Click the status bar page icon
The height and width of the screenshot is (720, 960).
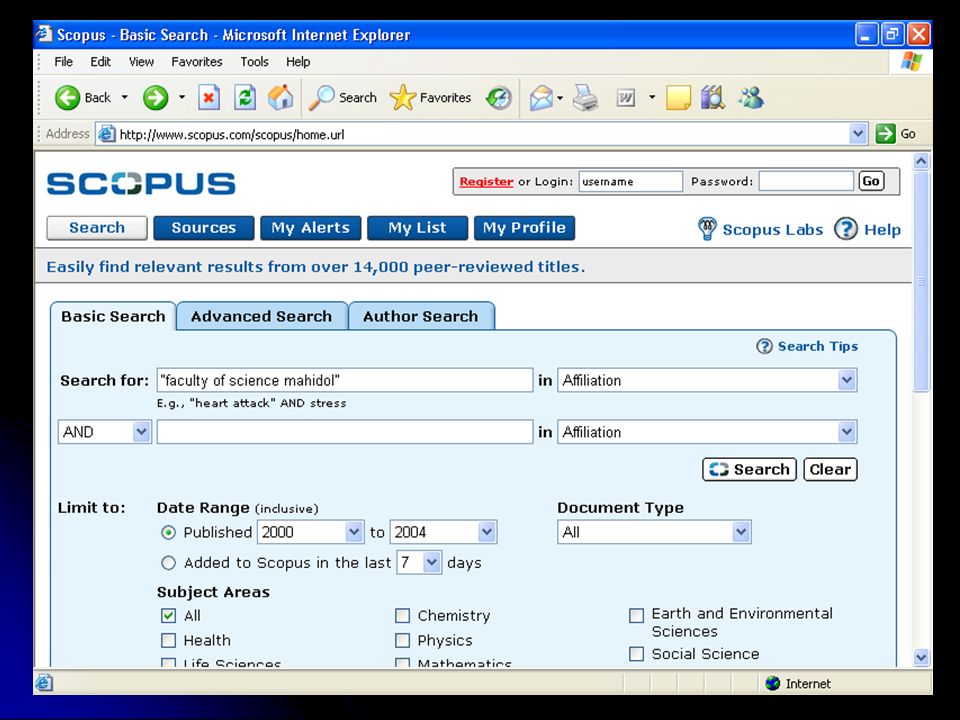(44, 683)
